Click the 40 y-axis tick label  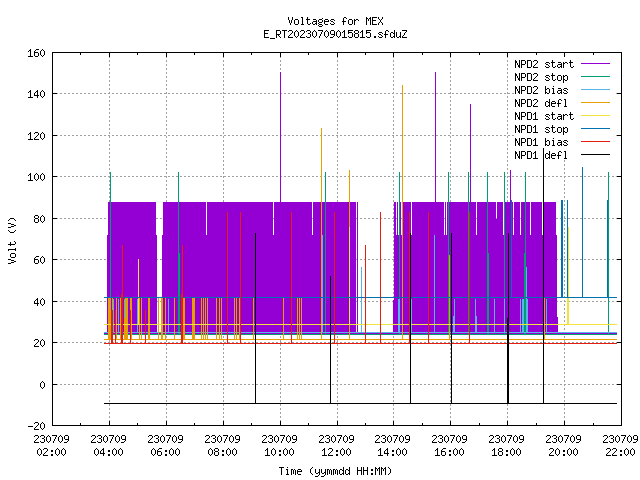tap(39, 302)
